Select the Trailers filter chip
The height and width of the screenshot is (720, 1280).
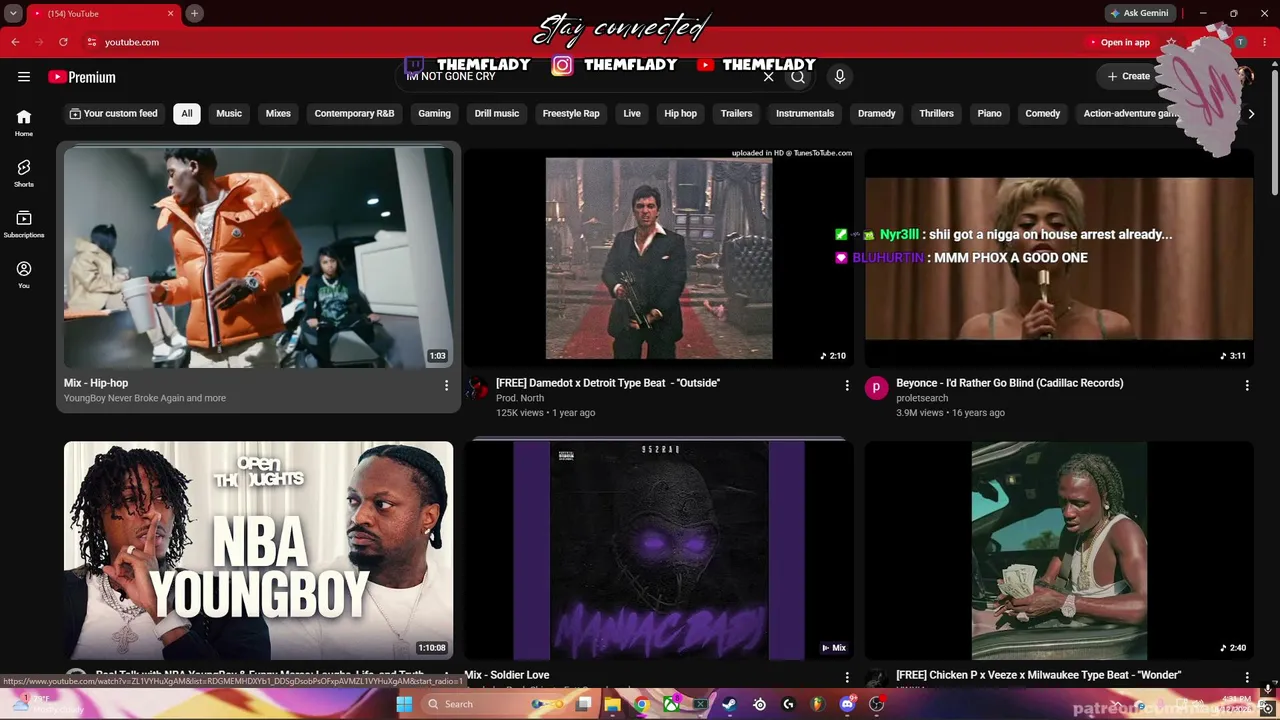click(x=737, y=113)
